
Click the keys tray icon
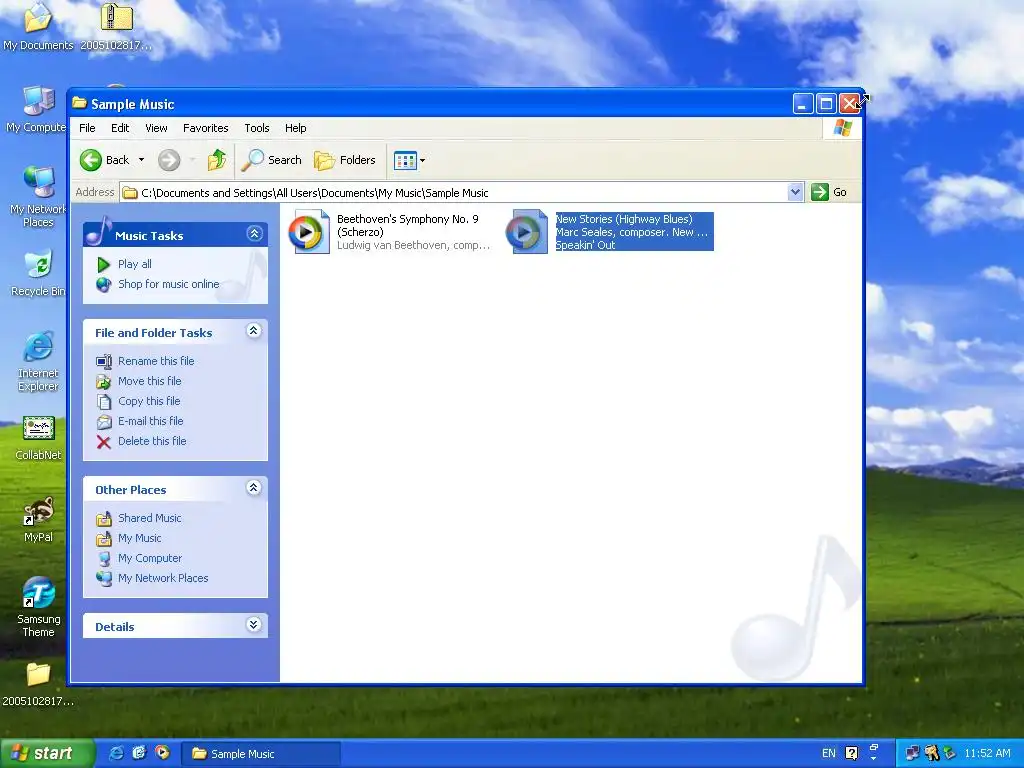click(x=932, y=754)
